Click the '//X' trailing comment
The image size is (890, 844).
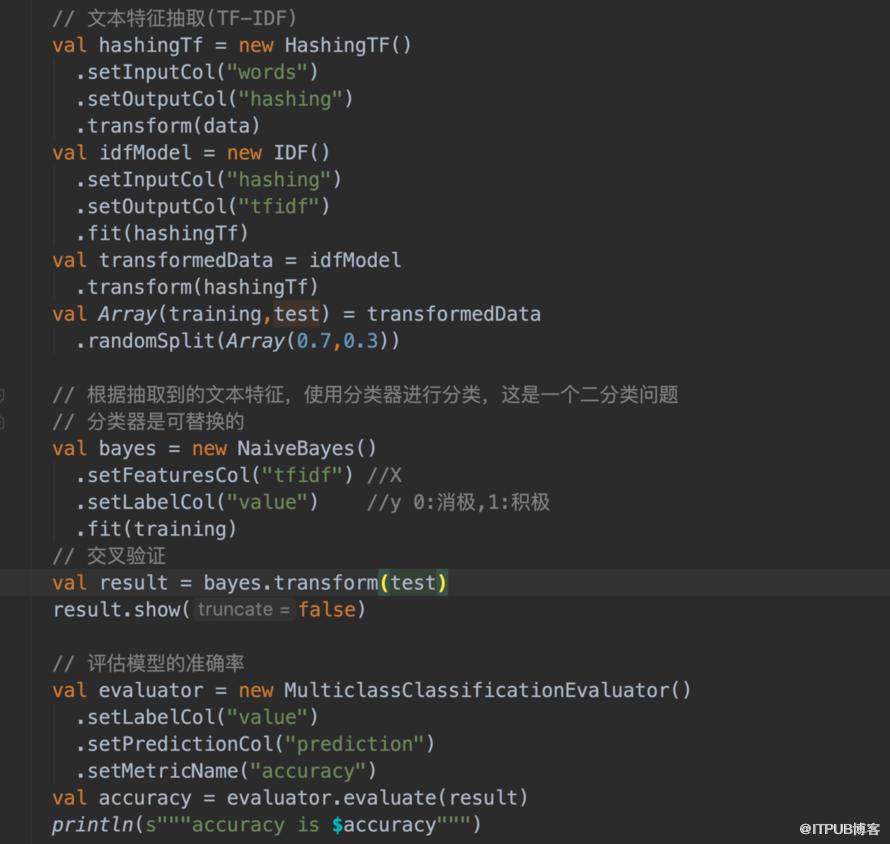point(384,476)
